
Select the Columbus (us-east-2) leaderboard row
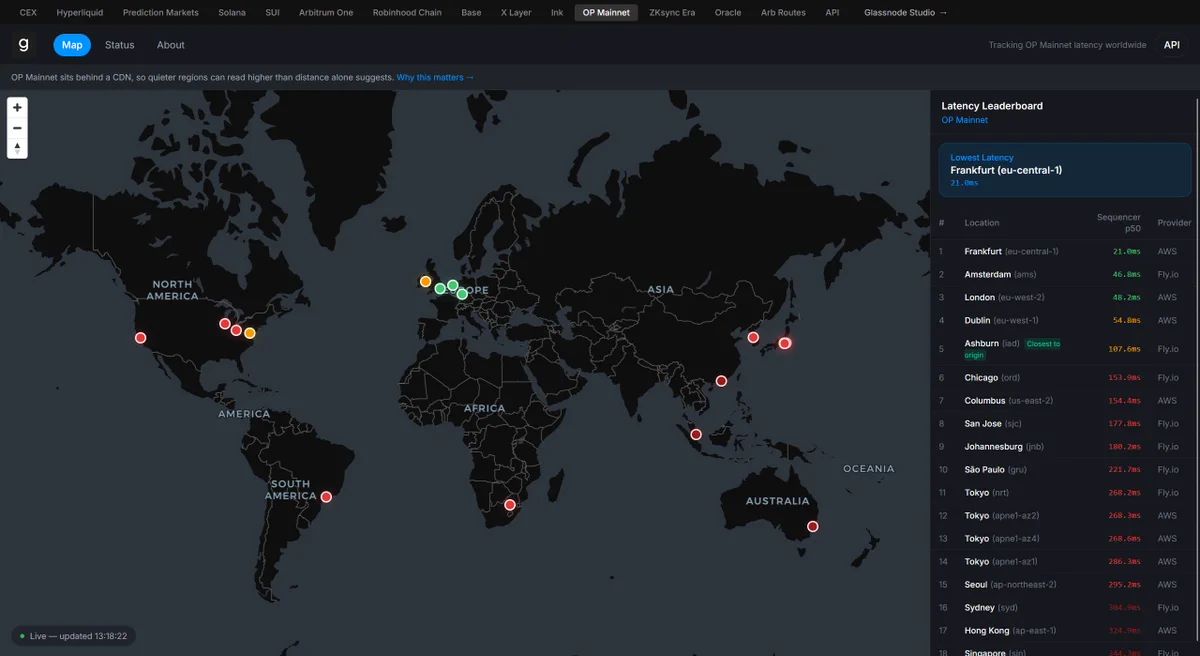coord(1065,400)
